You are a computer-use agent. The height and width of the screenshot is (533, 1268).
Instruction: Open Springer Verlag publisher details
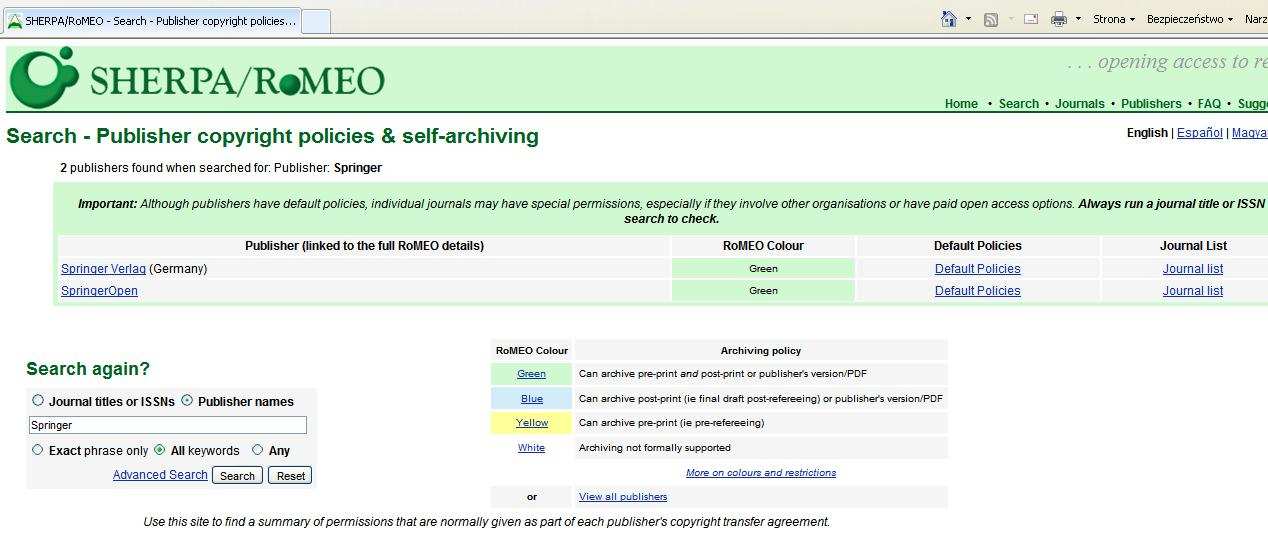103,269
